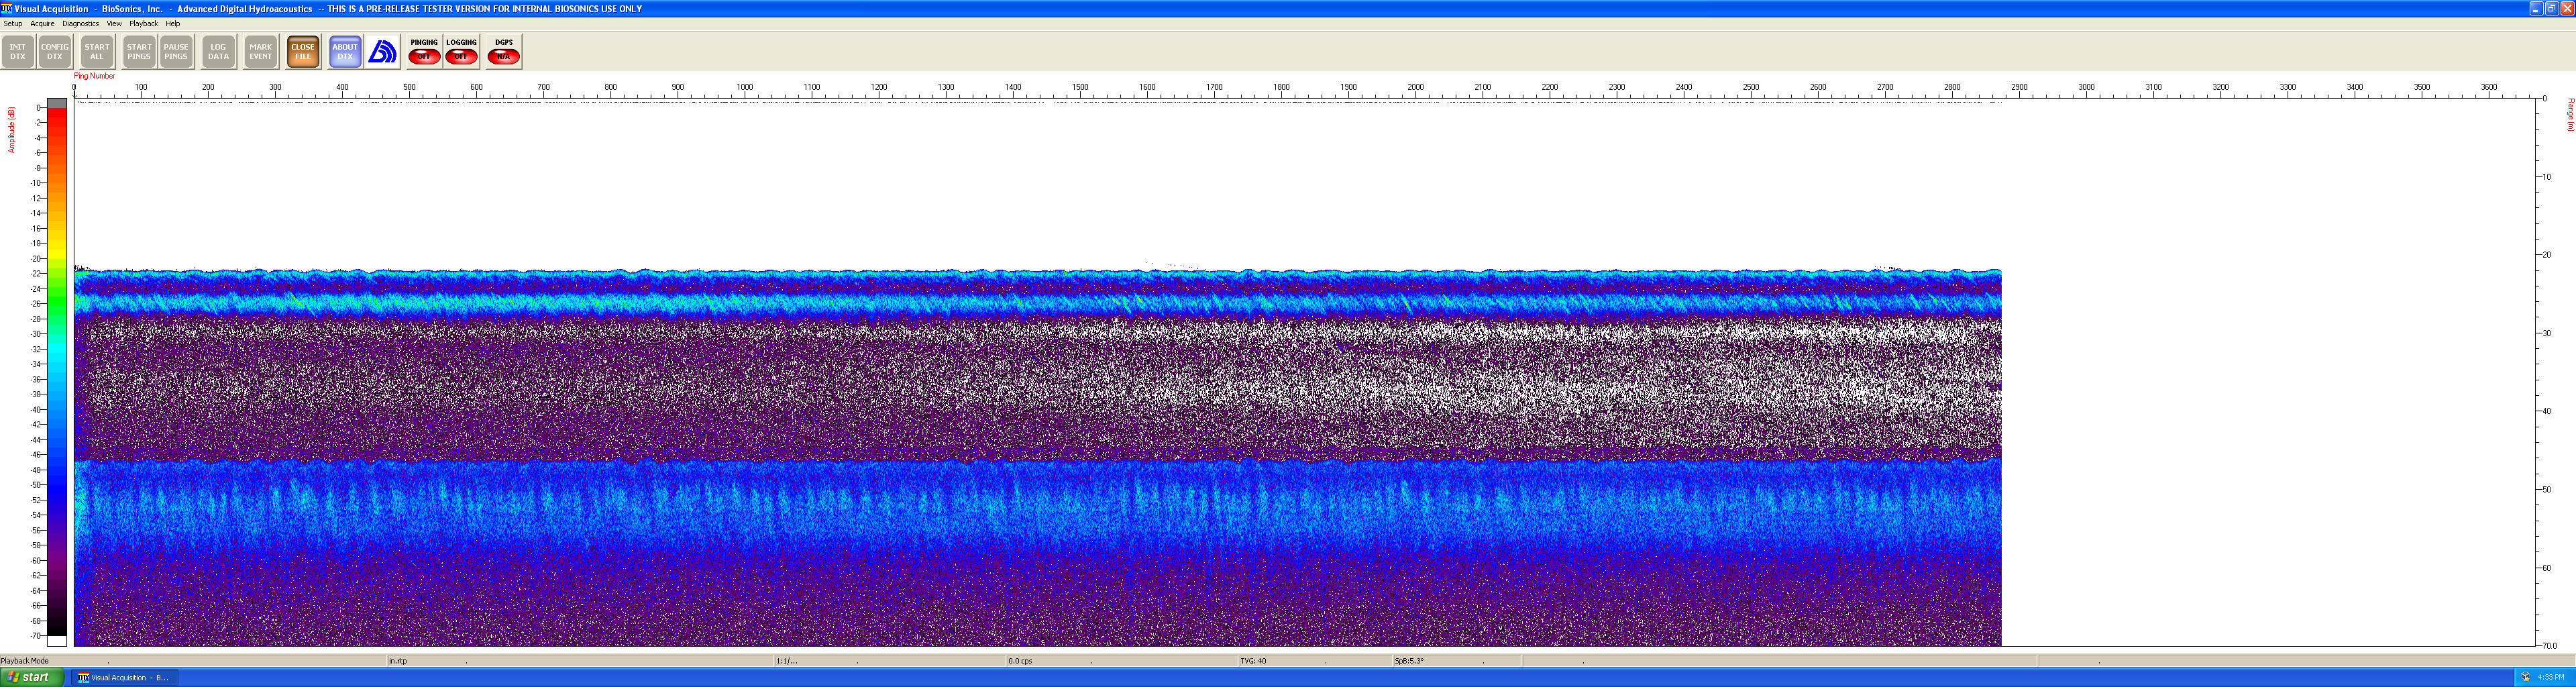Viewport: 2576px width, 687px height.
Task: Click the BioSonics blue logo icon
Action: click(383, 52)
